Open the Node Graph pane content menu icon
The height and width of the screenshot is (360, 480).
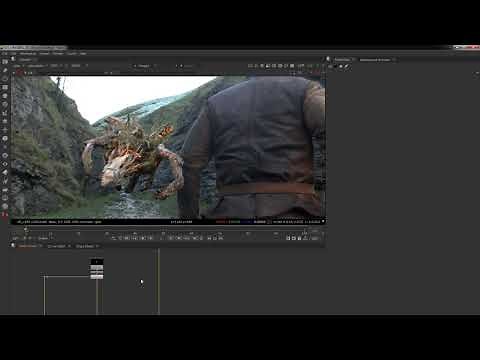click(13, 246)
